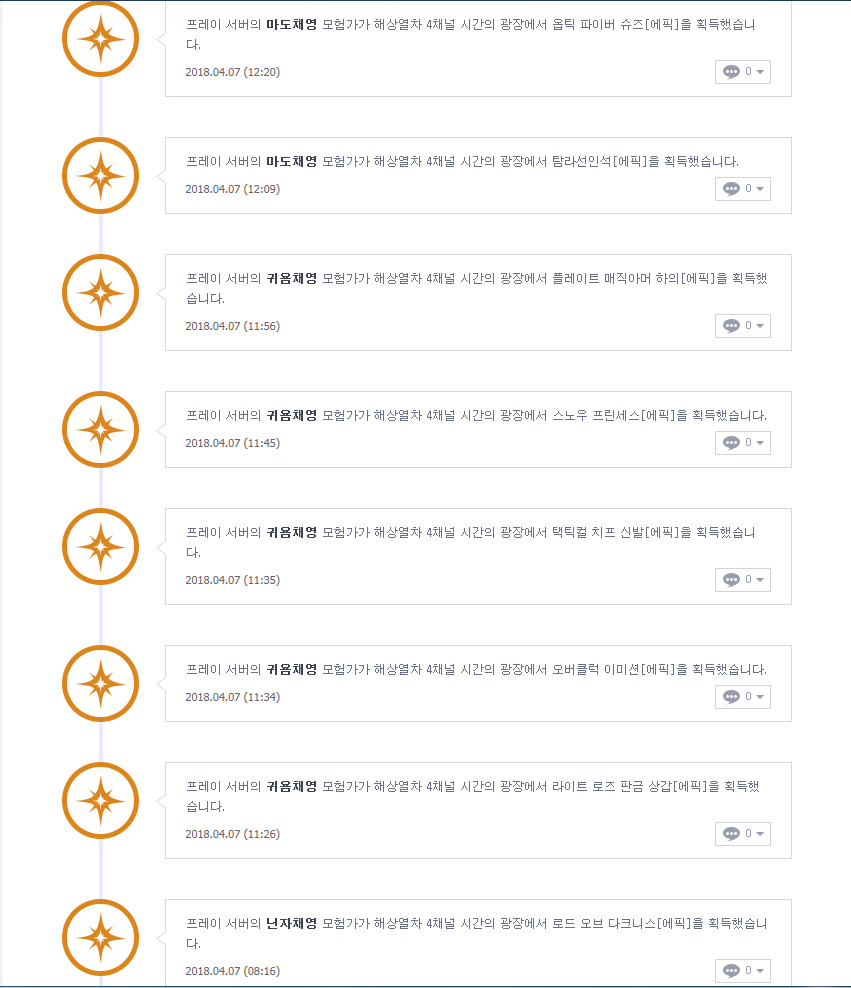The width and height of the screenshot is (851, 988).
Task: Expand comments for the 12:09 탐라선인석 entry
Action: pos(743,189)
